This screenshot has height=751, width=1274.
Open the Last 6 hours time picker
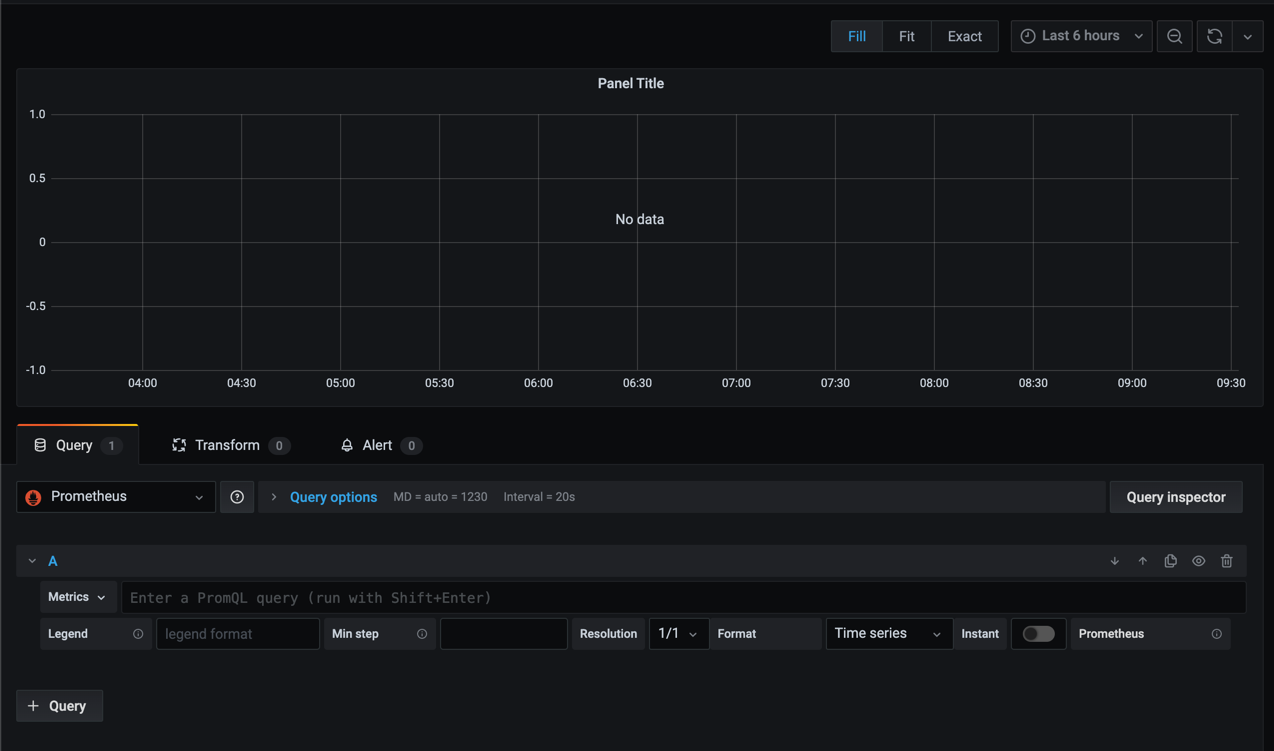click(x=1081, y=37)
